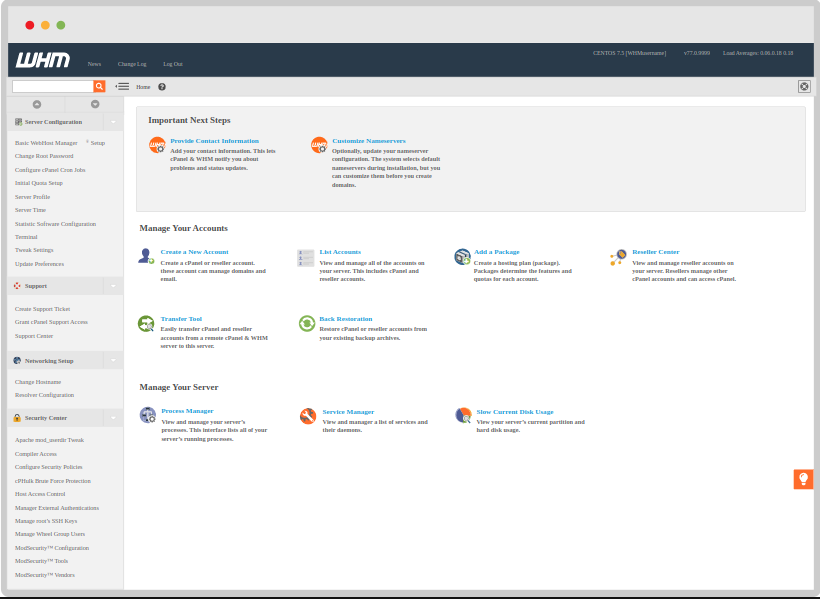Open Change Root Password
Viewport: 820px width, 599px height.
click(x=44, y=156)
